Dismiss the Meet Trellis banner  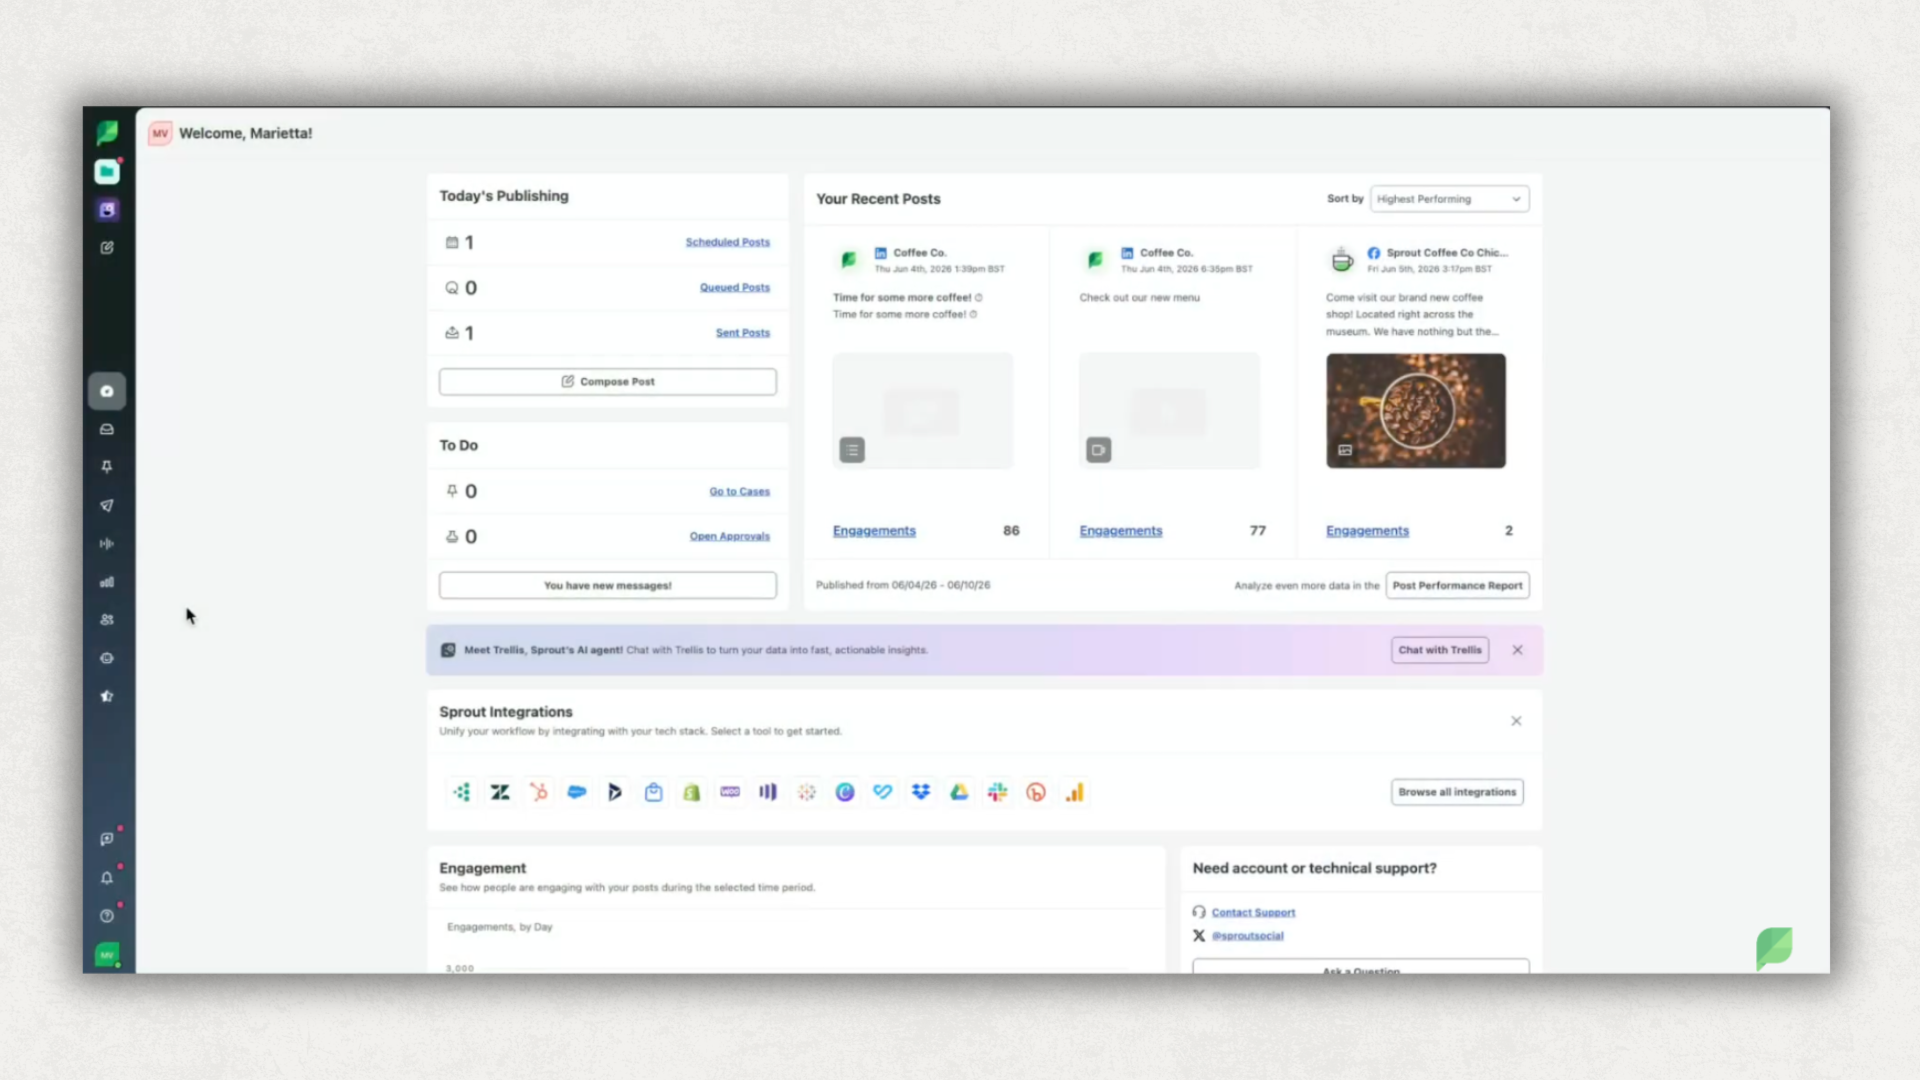1517,650
